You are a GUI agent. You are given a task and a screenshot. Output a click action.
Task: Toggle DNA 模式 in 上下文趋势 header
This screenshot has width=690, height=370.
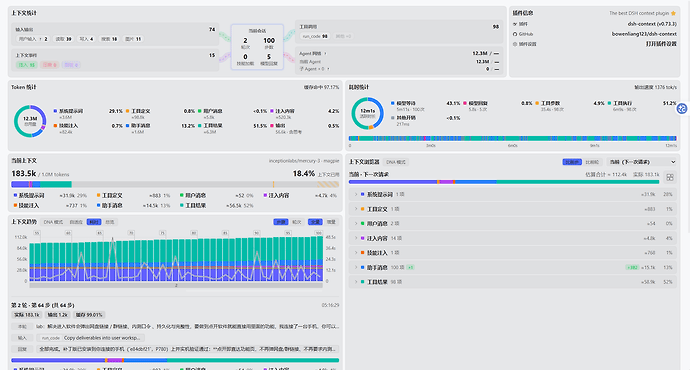pos(53,222)
